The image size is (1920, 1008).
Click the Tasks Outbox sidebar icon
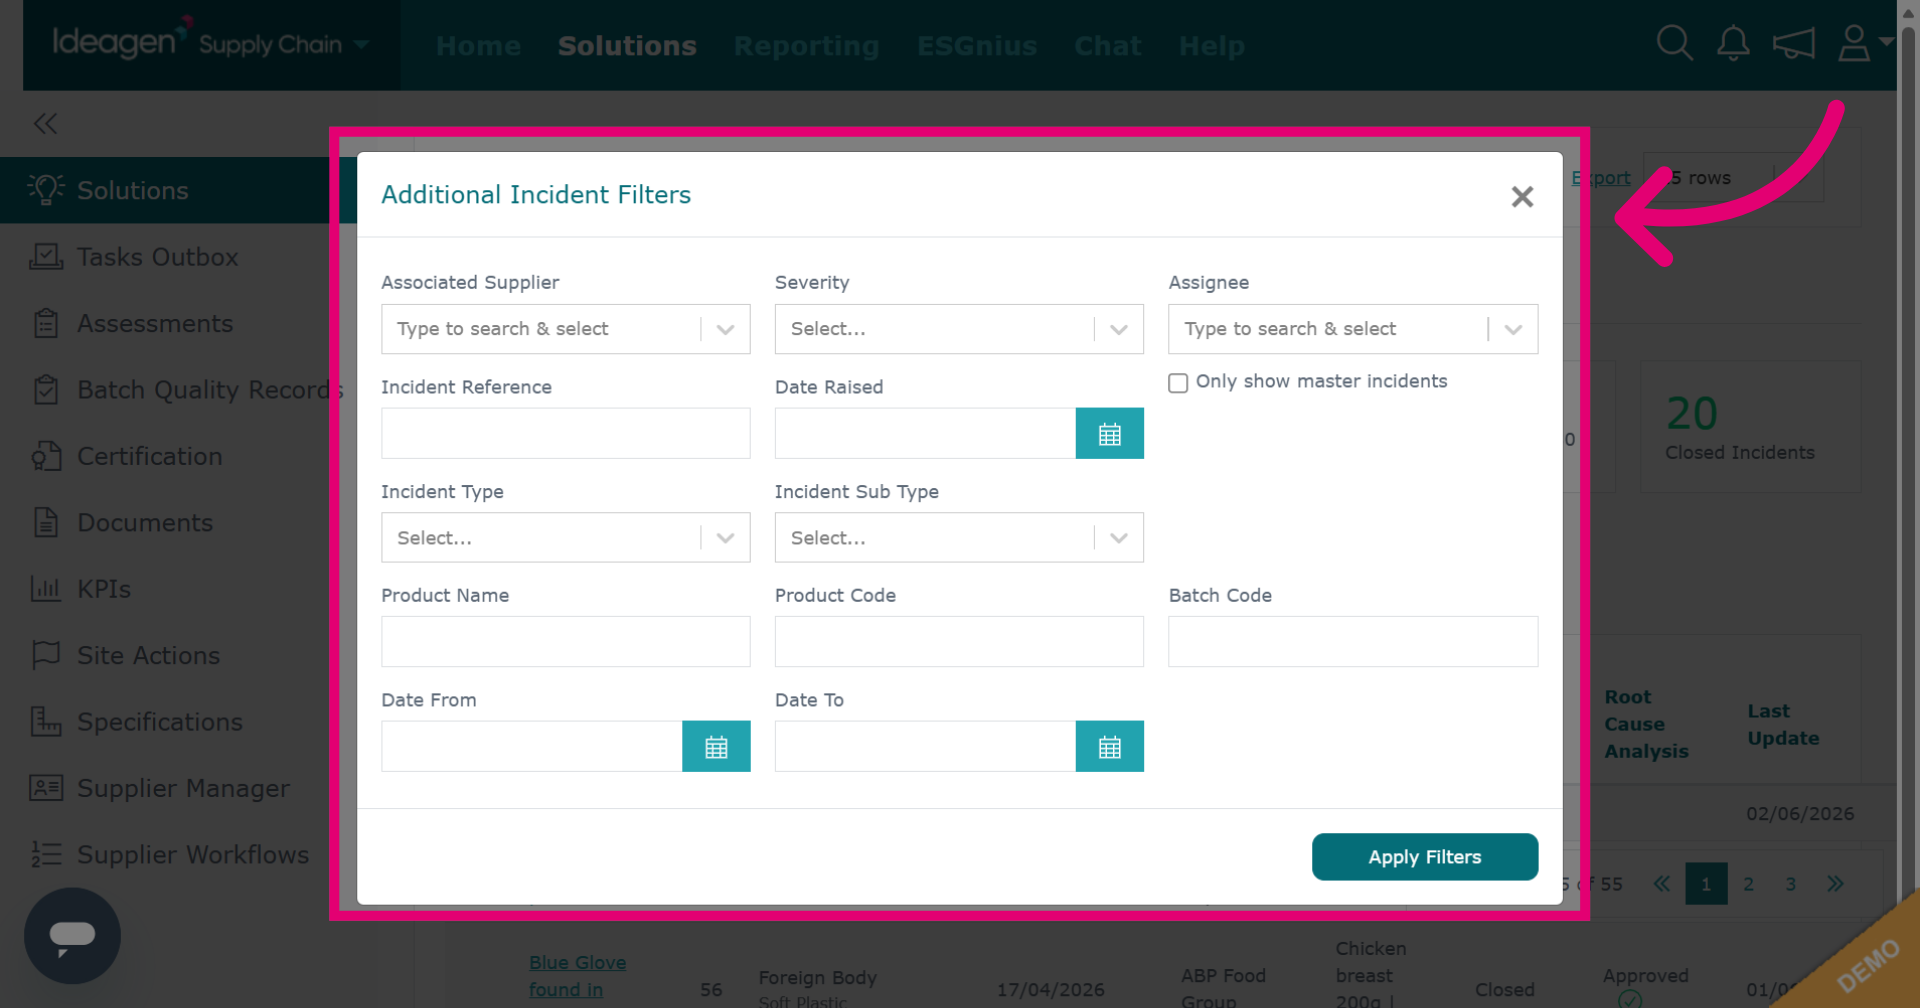[x=46, y=256]
